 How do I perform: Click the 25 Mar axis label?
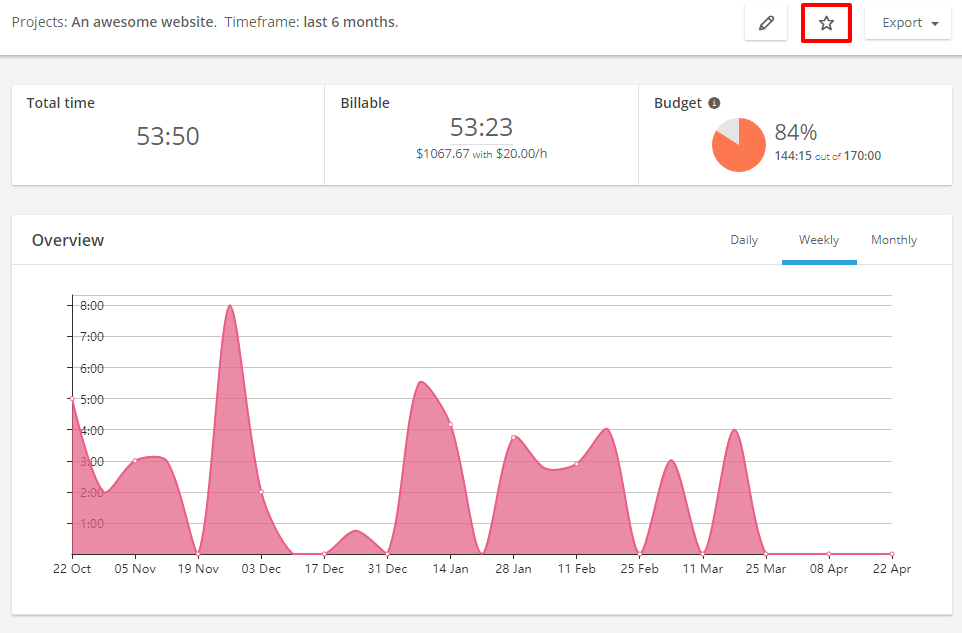766,569
